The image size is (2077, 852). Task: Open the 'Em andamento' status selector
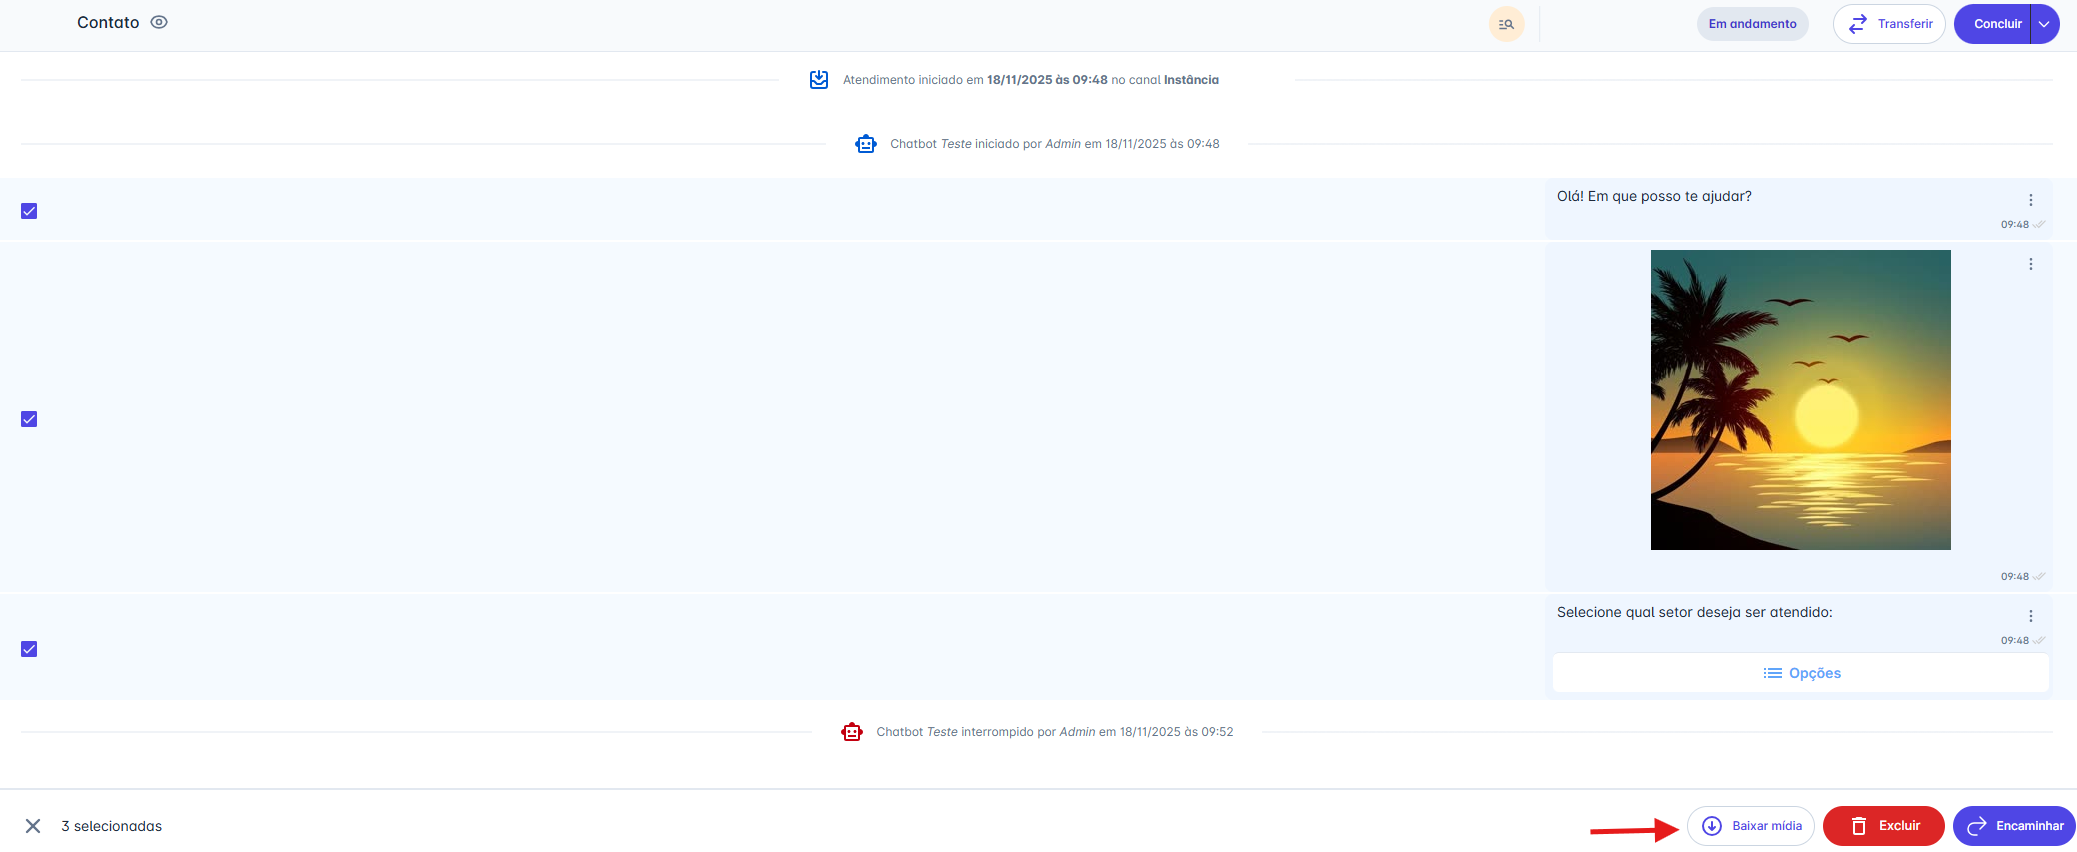1752,24
